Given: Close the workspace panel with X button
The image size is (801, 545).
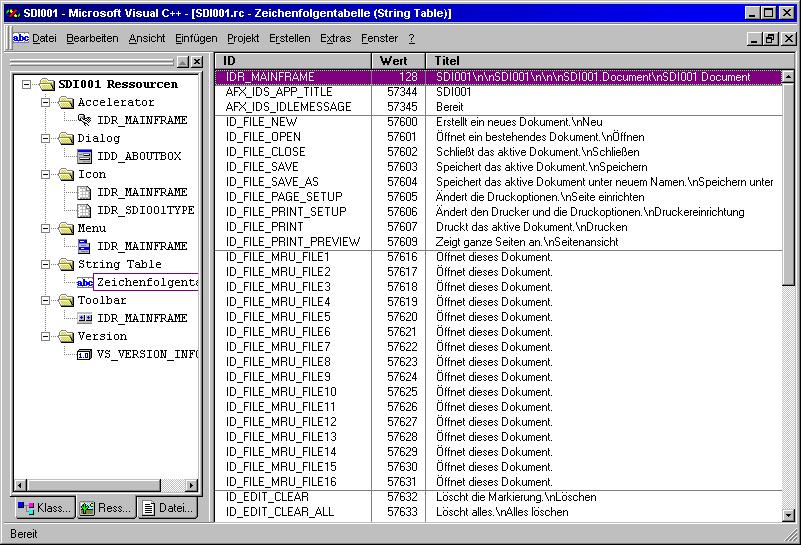Looking at the screenshot, I should click(197, 62).
